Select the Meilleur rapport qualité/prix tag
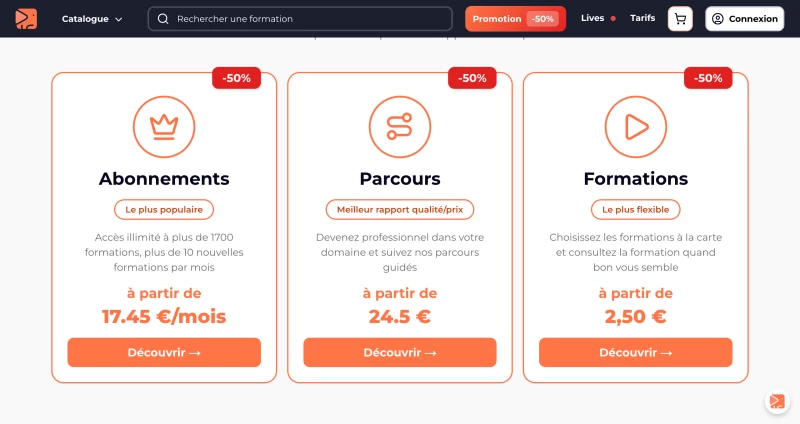Viewport: 800px width, 424px height. click(x=399, y=210)
